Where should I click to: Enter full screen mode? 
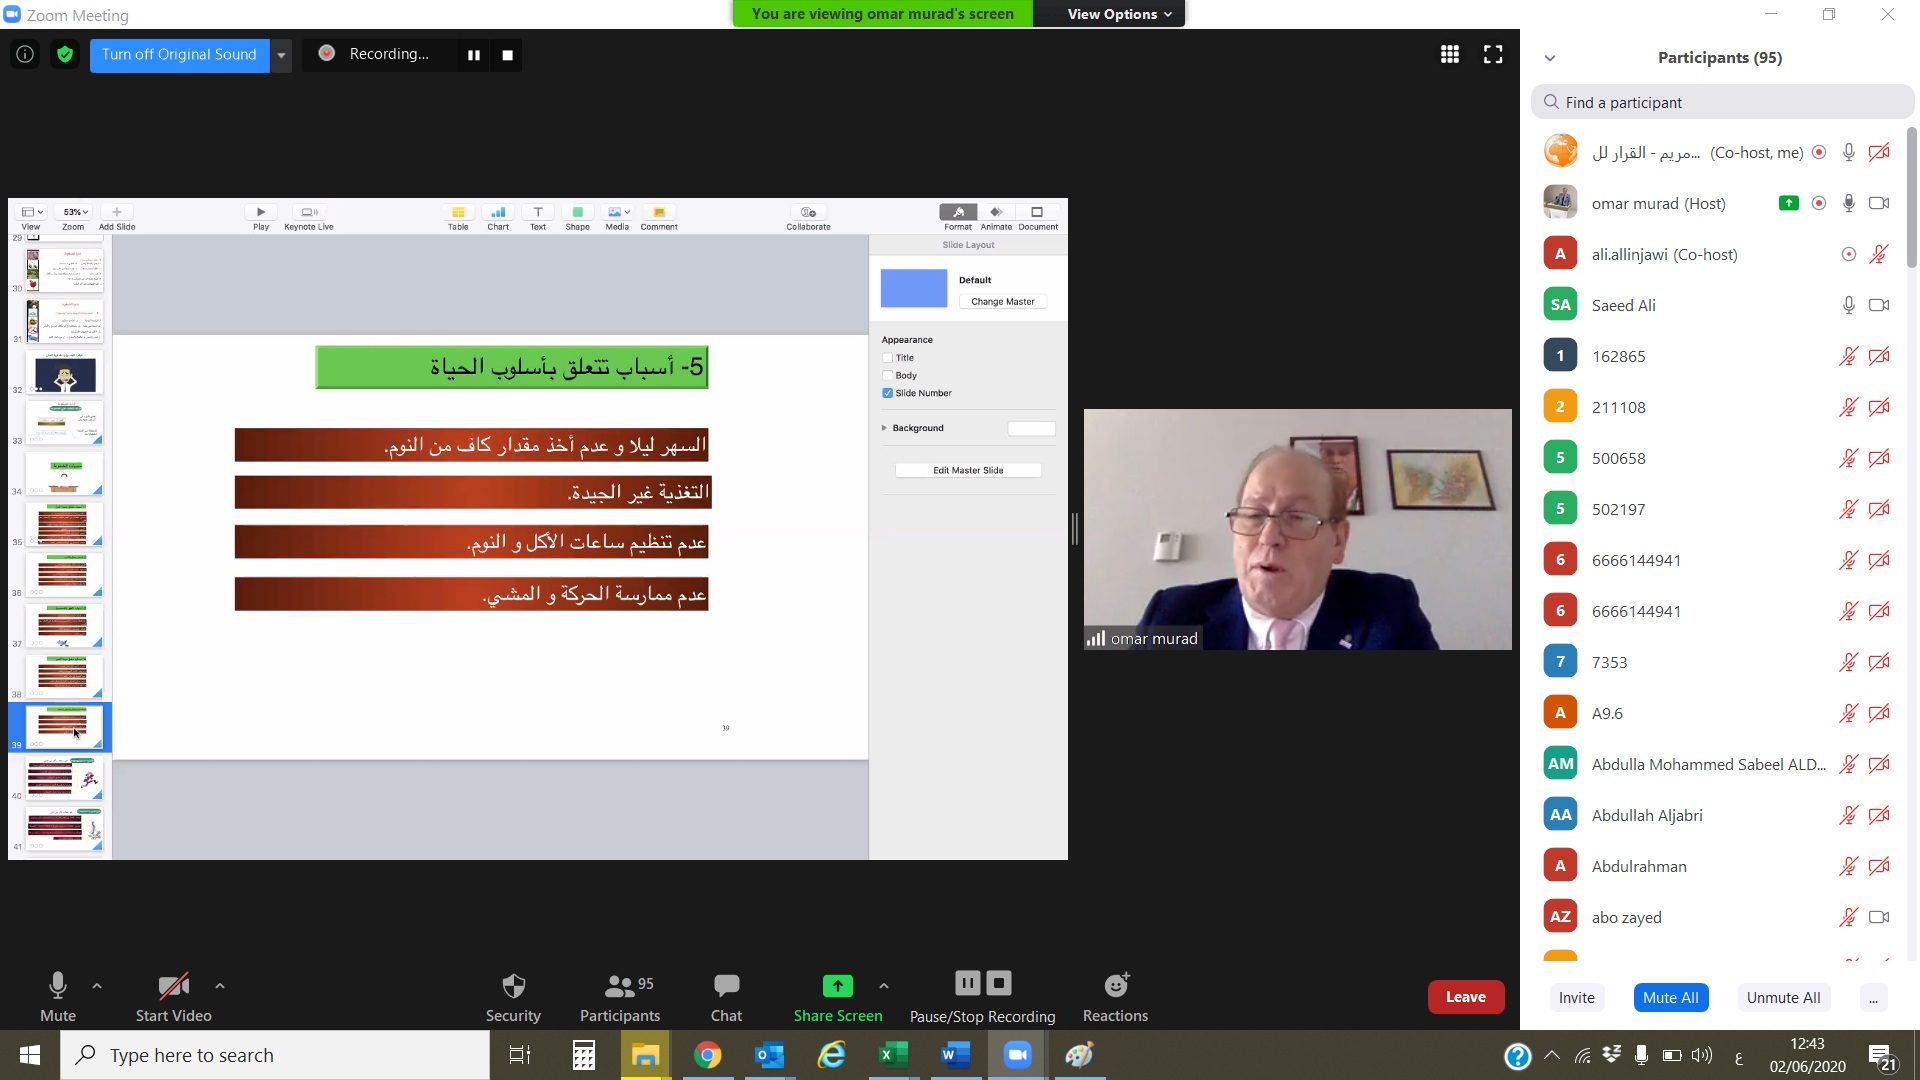[x=1493, y=54]
